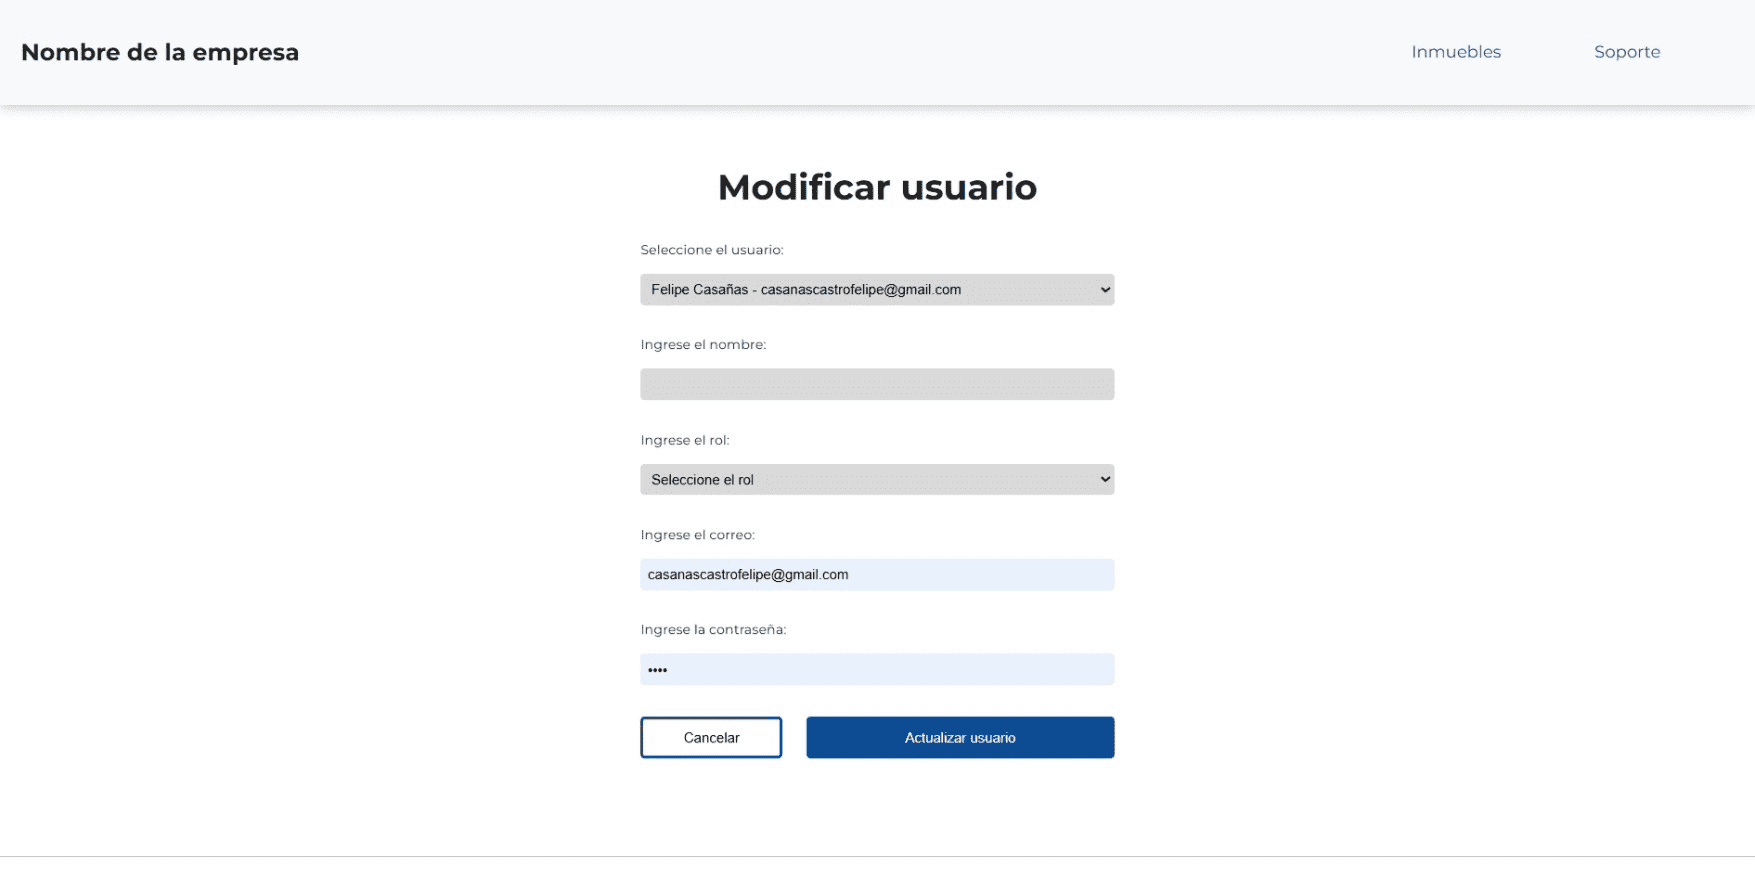Open the user selection dropdown
The height and width of the screenshot is (875, 1755).
860,290
